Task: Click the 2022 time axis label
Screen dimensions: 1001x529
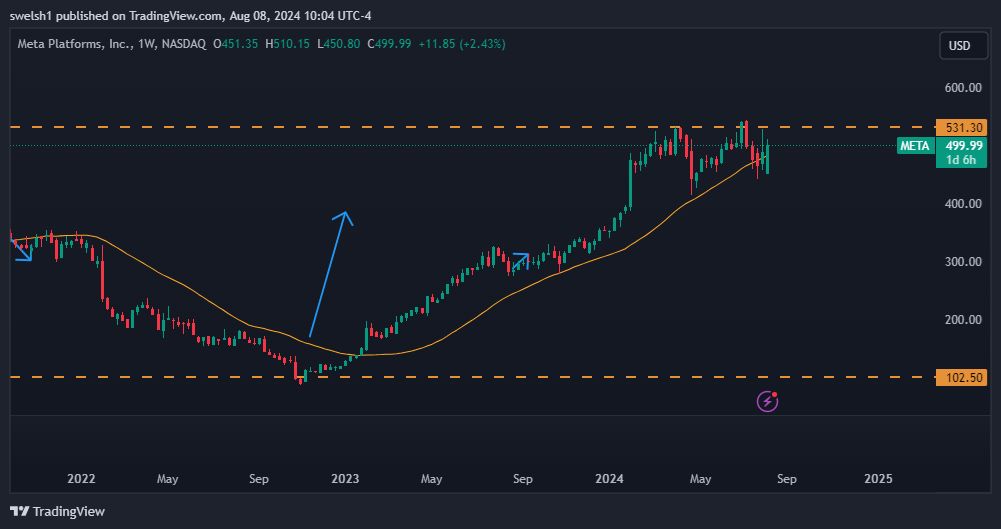Action: coord(81,479)
